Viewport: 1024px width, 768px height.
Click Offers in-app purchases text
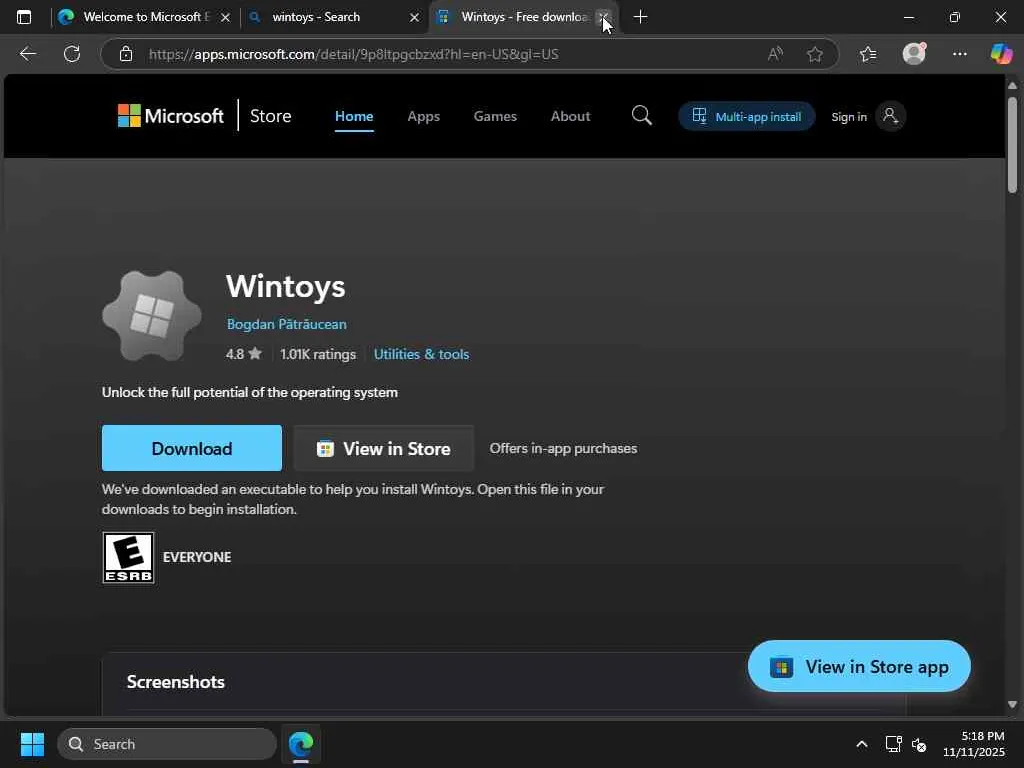[563, 448]
